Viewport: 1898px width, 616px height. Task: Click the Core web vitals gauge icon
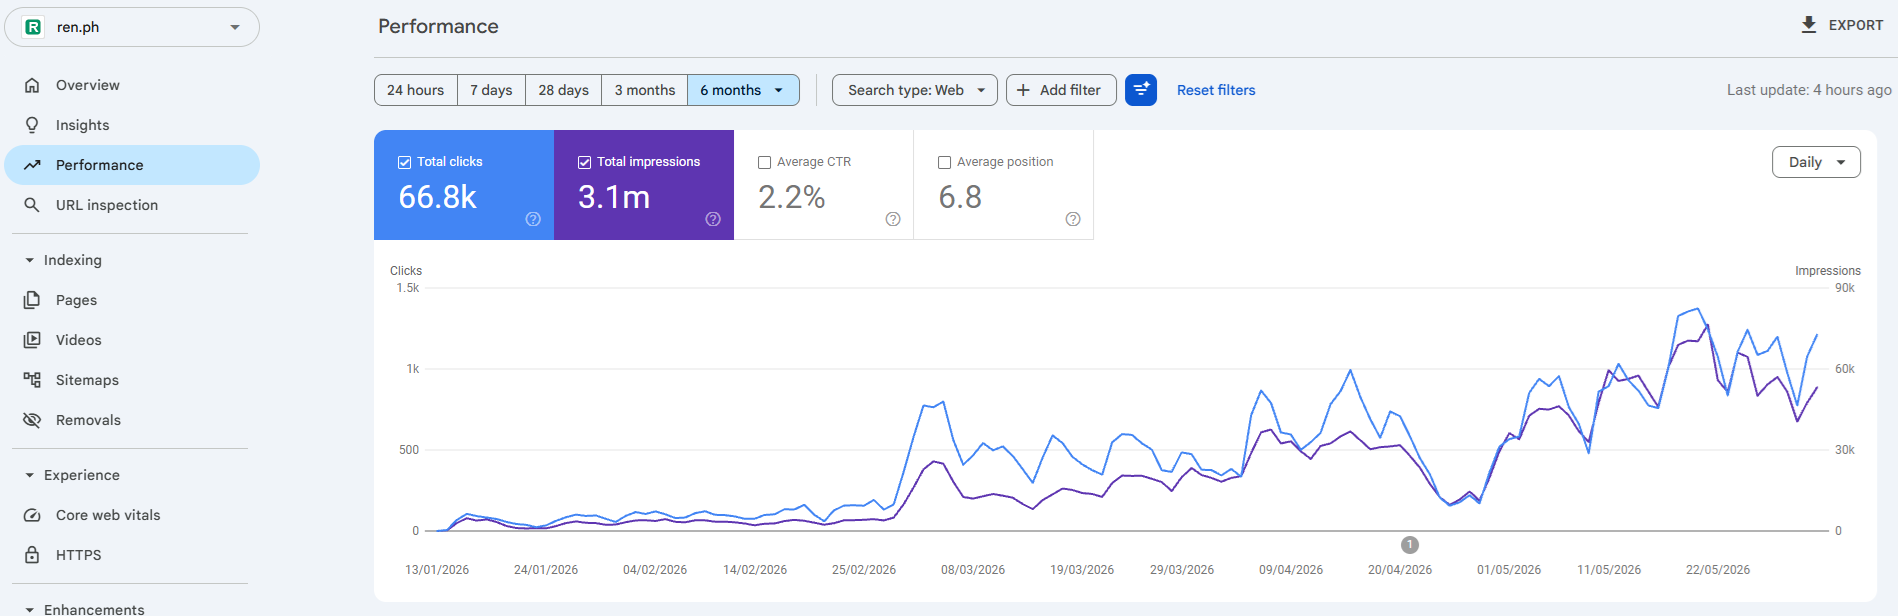coord(32,515)
